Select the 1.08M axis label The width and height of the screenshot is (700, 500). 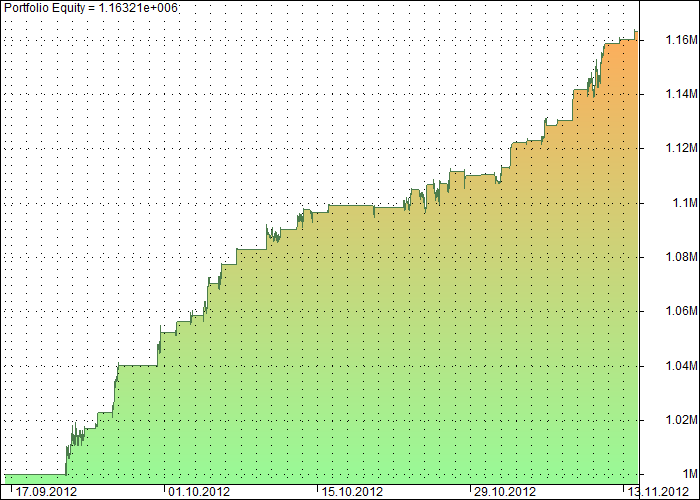tap(681, 257)
